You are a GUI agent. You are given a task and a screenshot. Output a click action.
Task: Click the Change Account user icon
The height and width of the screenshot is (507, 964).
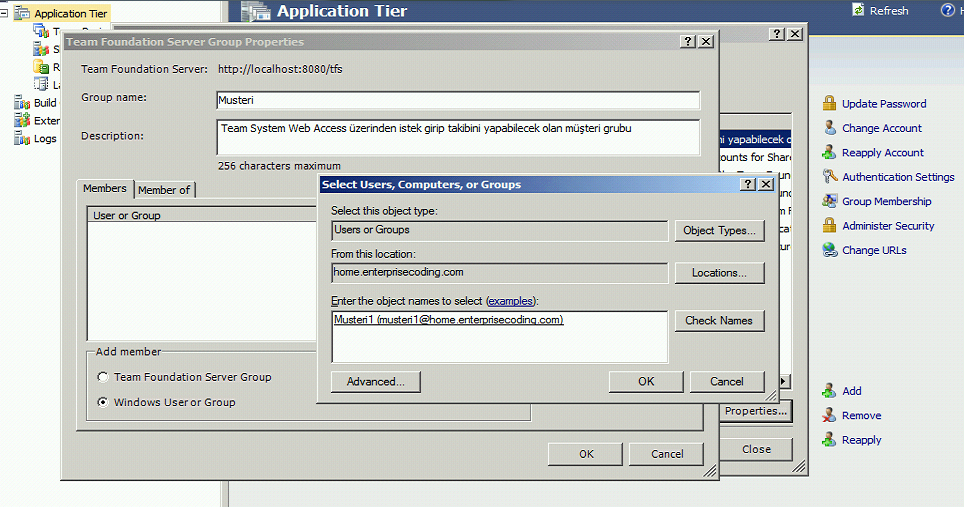[x=829, y=128]
